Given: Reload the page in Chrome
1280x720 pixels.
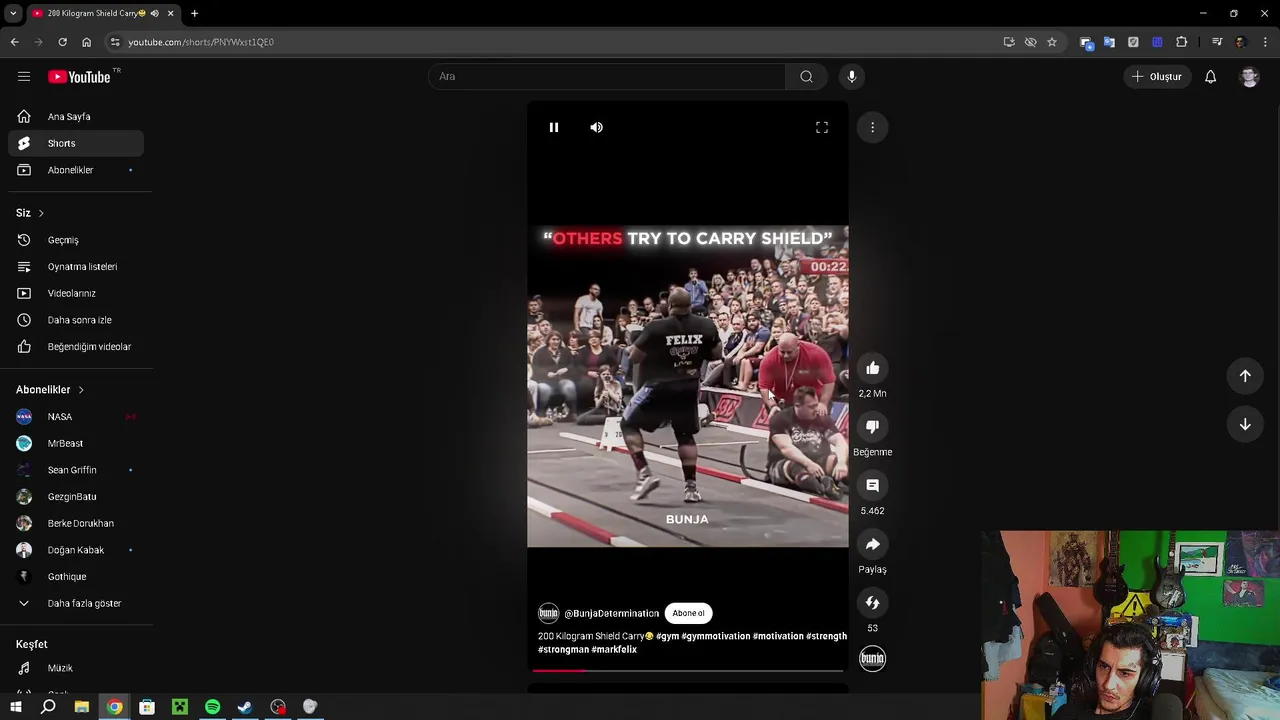Looking at the screenshot, I should pyautogui.click(x=62, y=42).
